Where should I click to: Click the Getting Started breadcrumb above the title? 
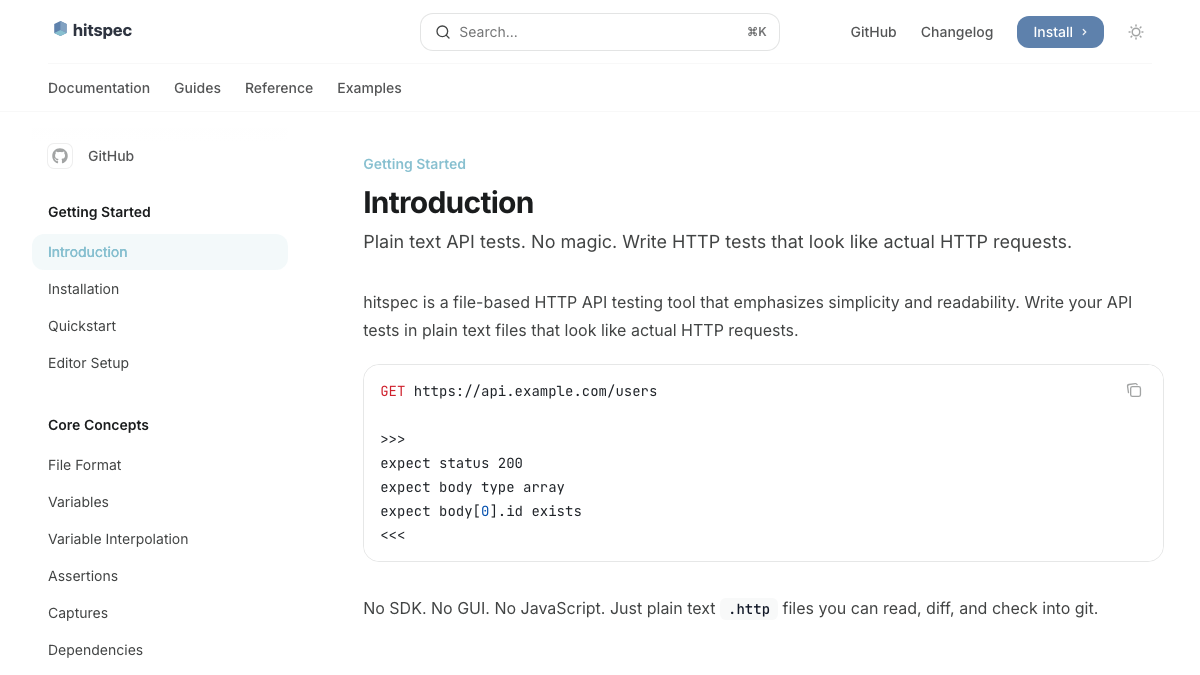414,164
